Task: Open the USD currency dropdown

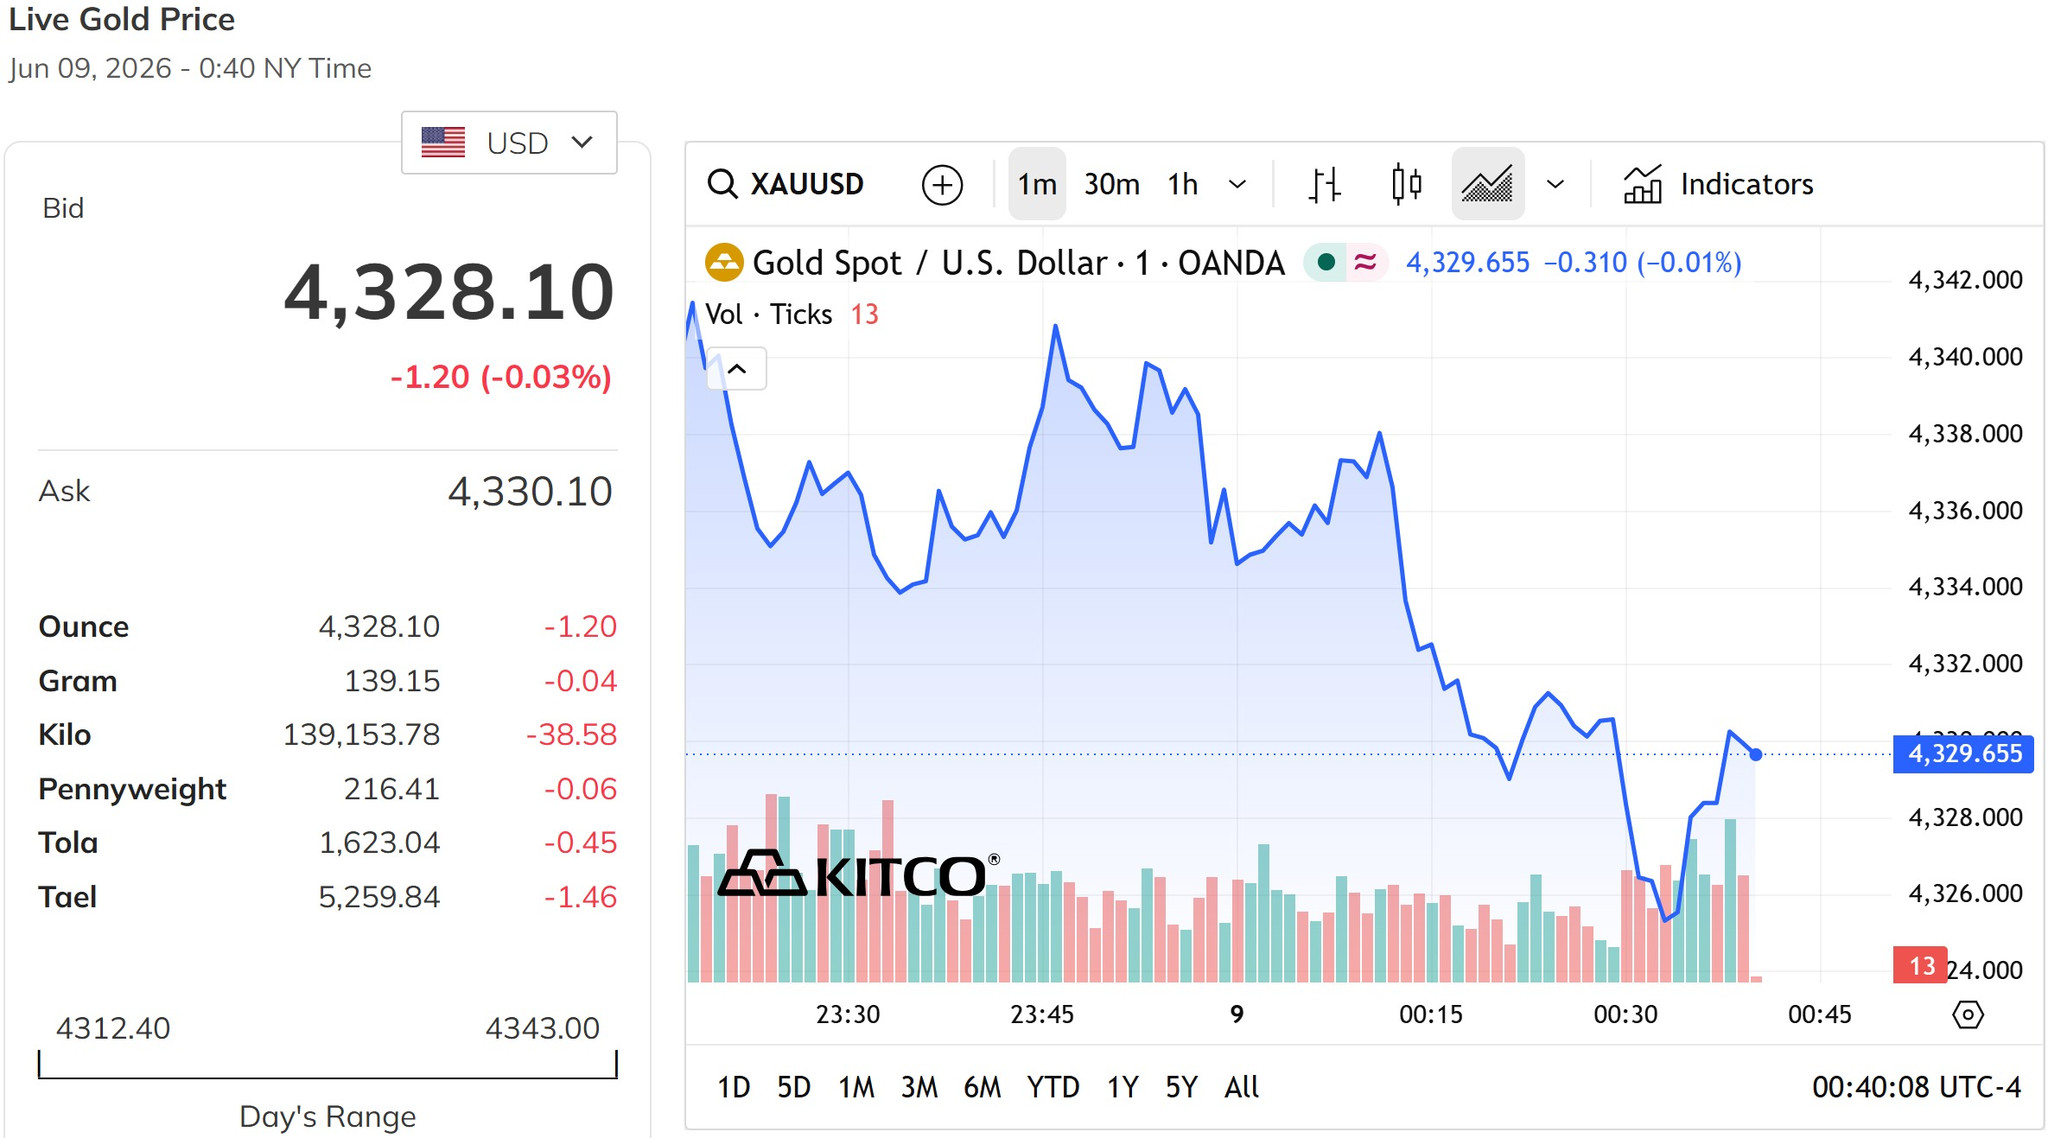Action: (x=509, y=143)
